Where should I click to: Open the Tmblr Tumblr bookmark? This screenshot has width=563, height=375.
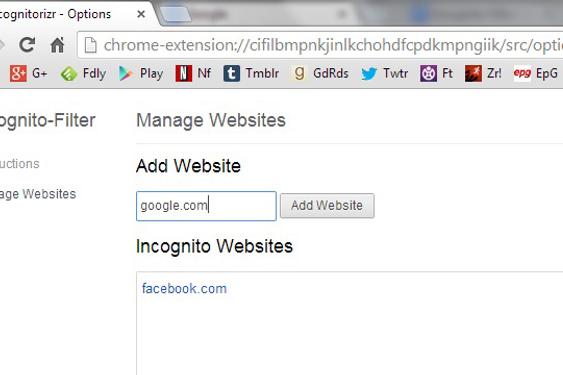click(251, 74)
